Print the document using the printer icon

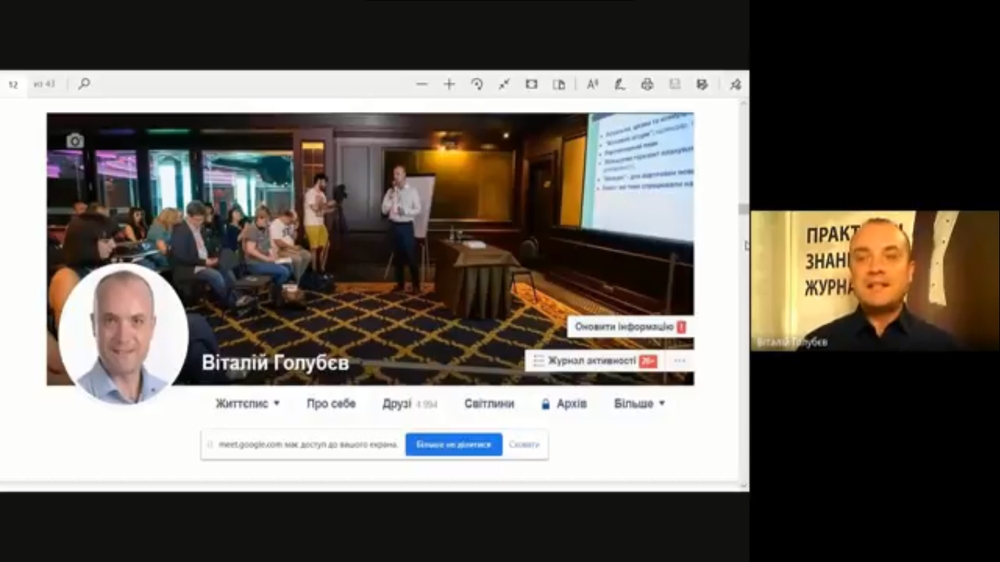pyautogui.click(x=647, y=84)
